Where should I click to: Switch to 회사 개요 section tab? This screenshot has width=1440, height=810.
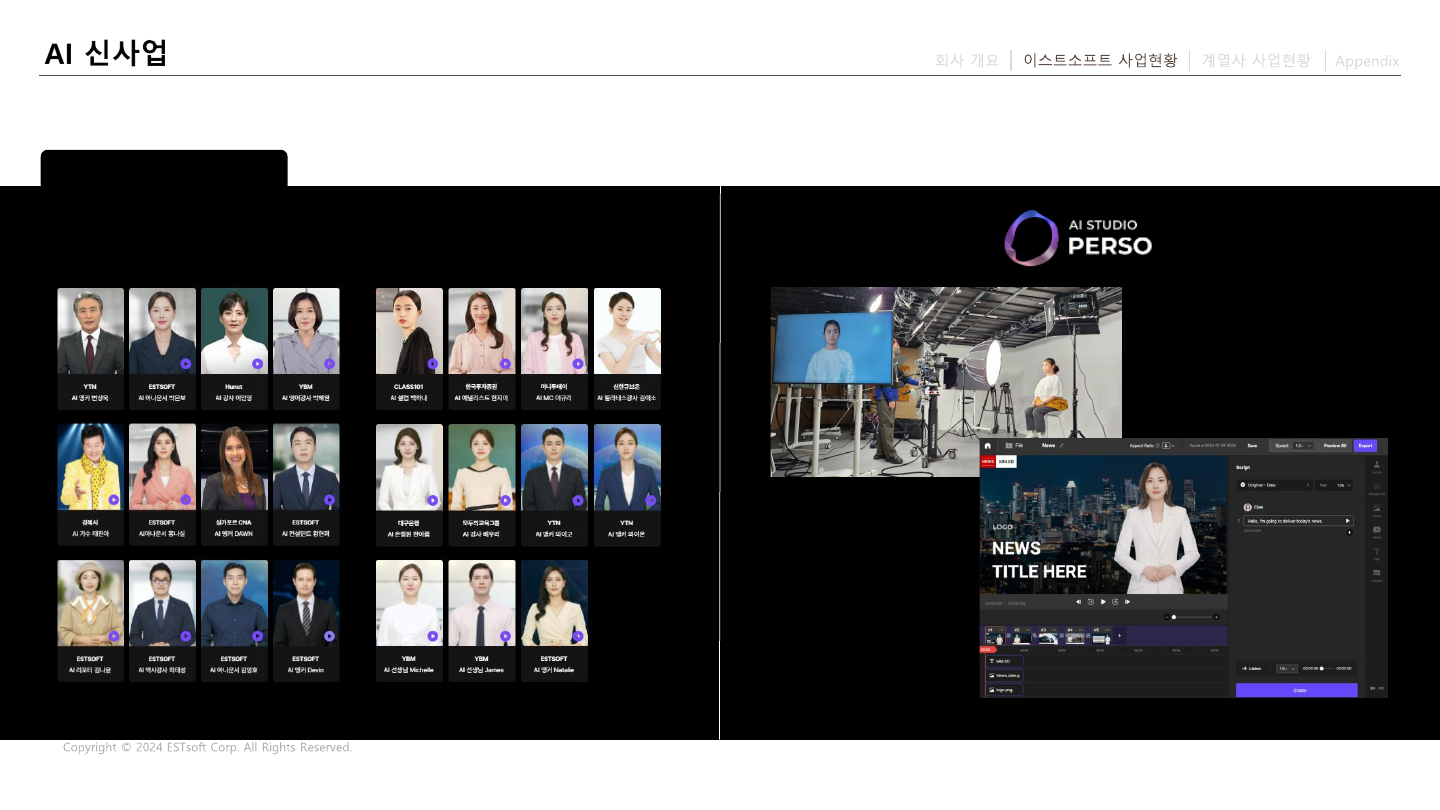click(967, 60)
